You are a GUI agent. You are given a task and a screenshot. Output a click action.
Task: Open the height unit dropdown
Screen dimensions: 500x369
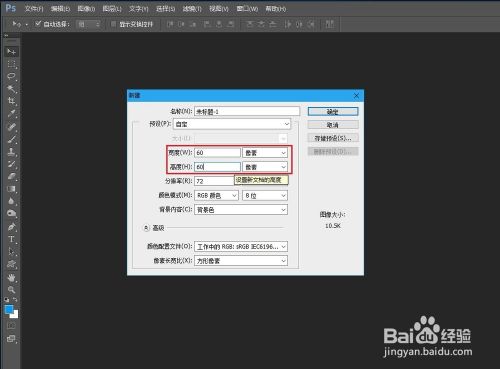pos(265,167)
